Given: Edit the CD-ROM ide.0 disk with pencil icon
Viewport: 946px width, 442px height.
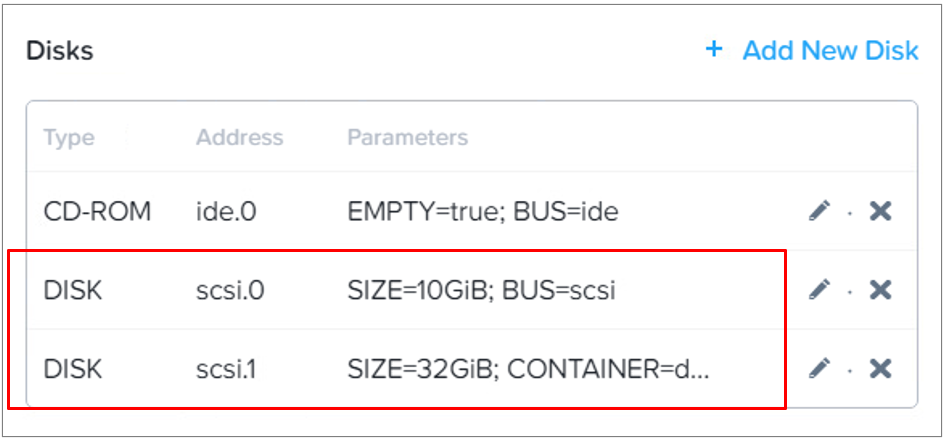Looking at the screenshot, I should click(819, 211).
